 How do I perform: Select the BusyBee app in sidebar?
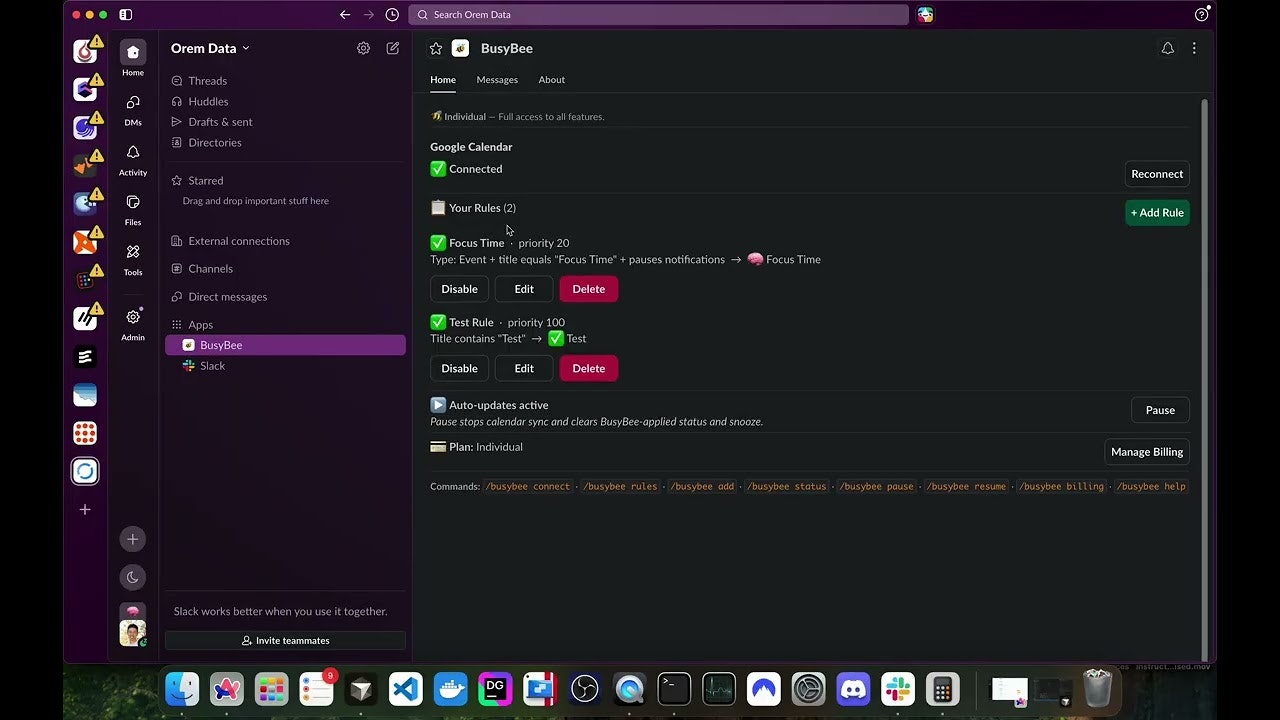coord(285,345)
